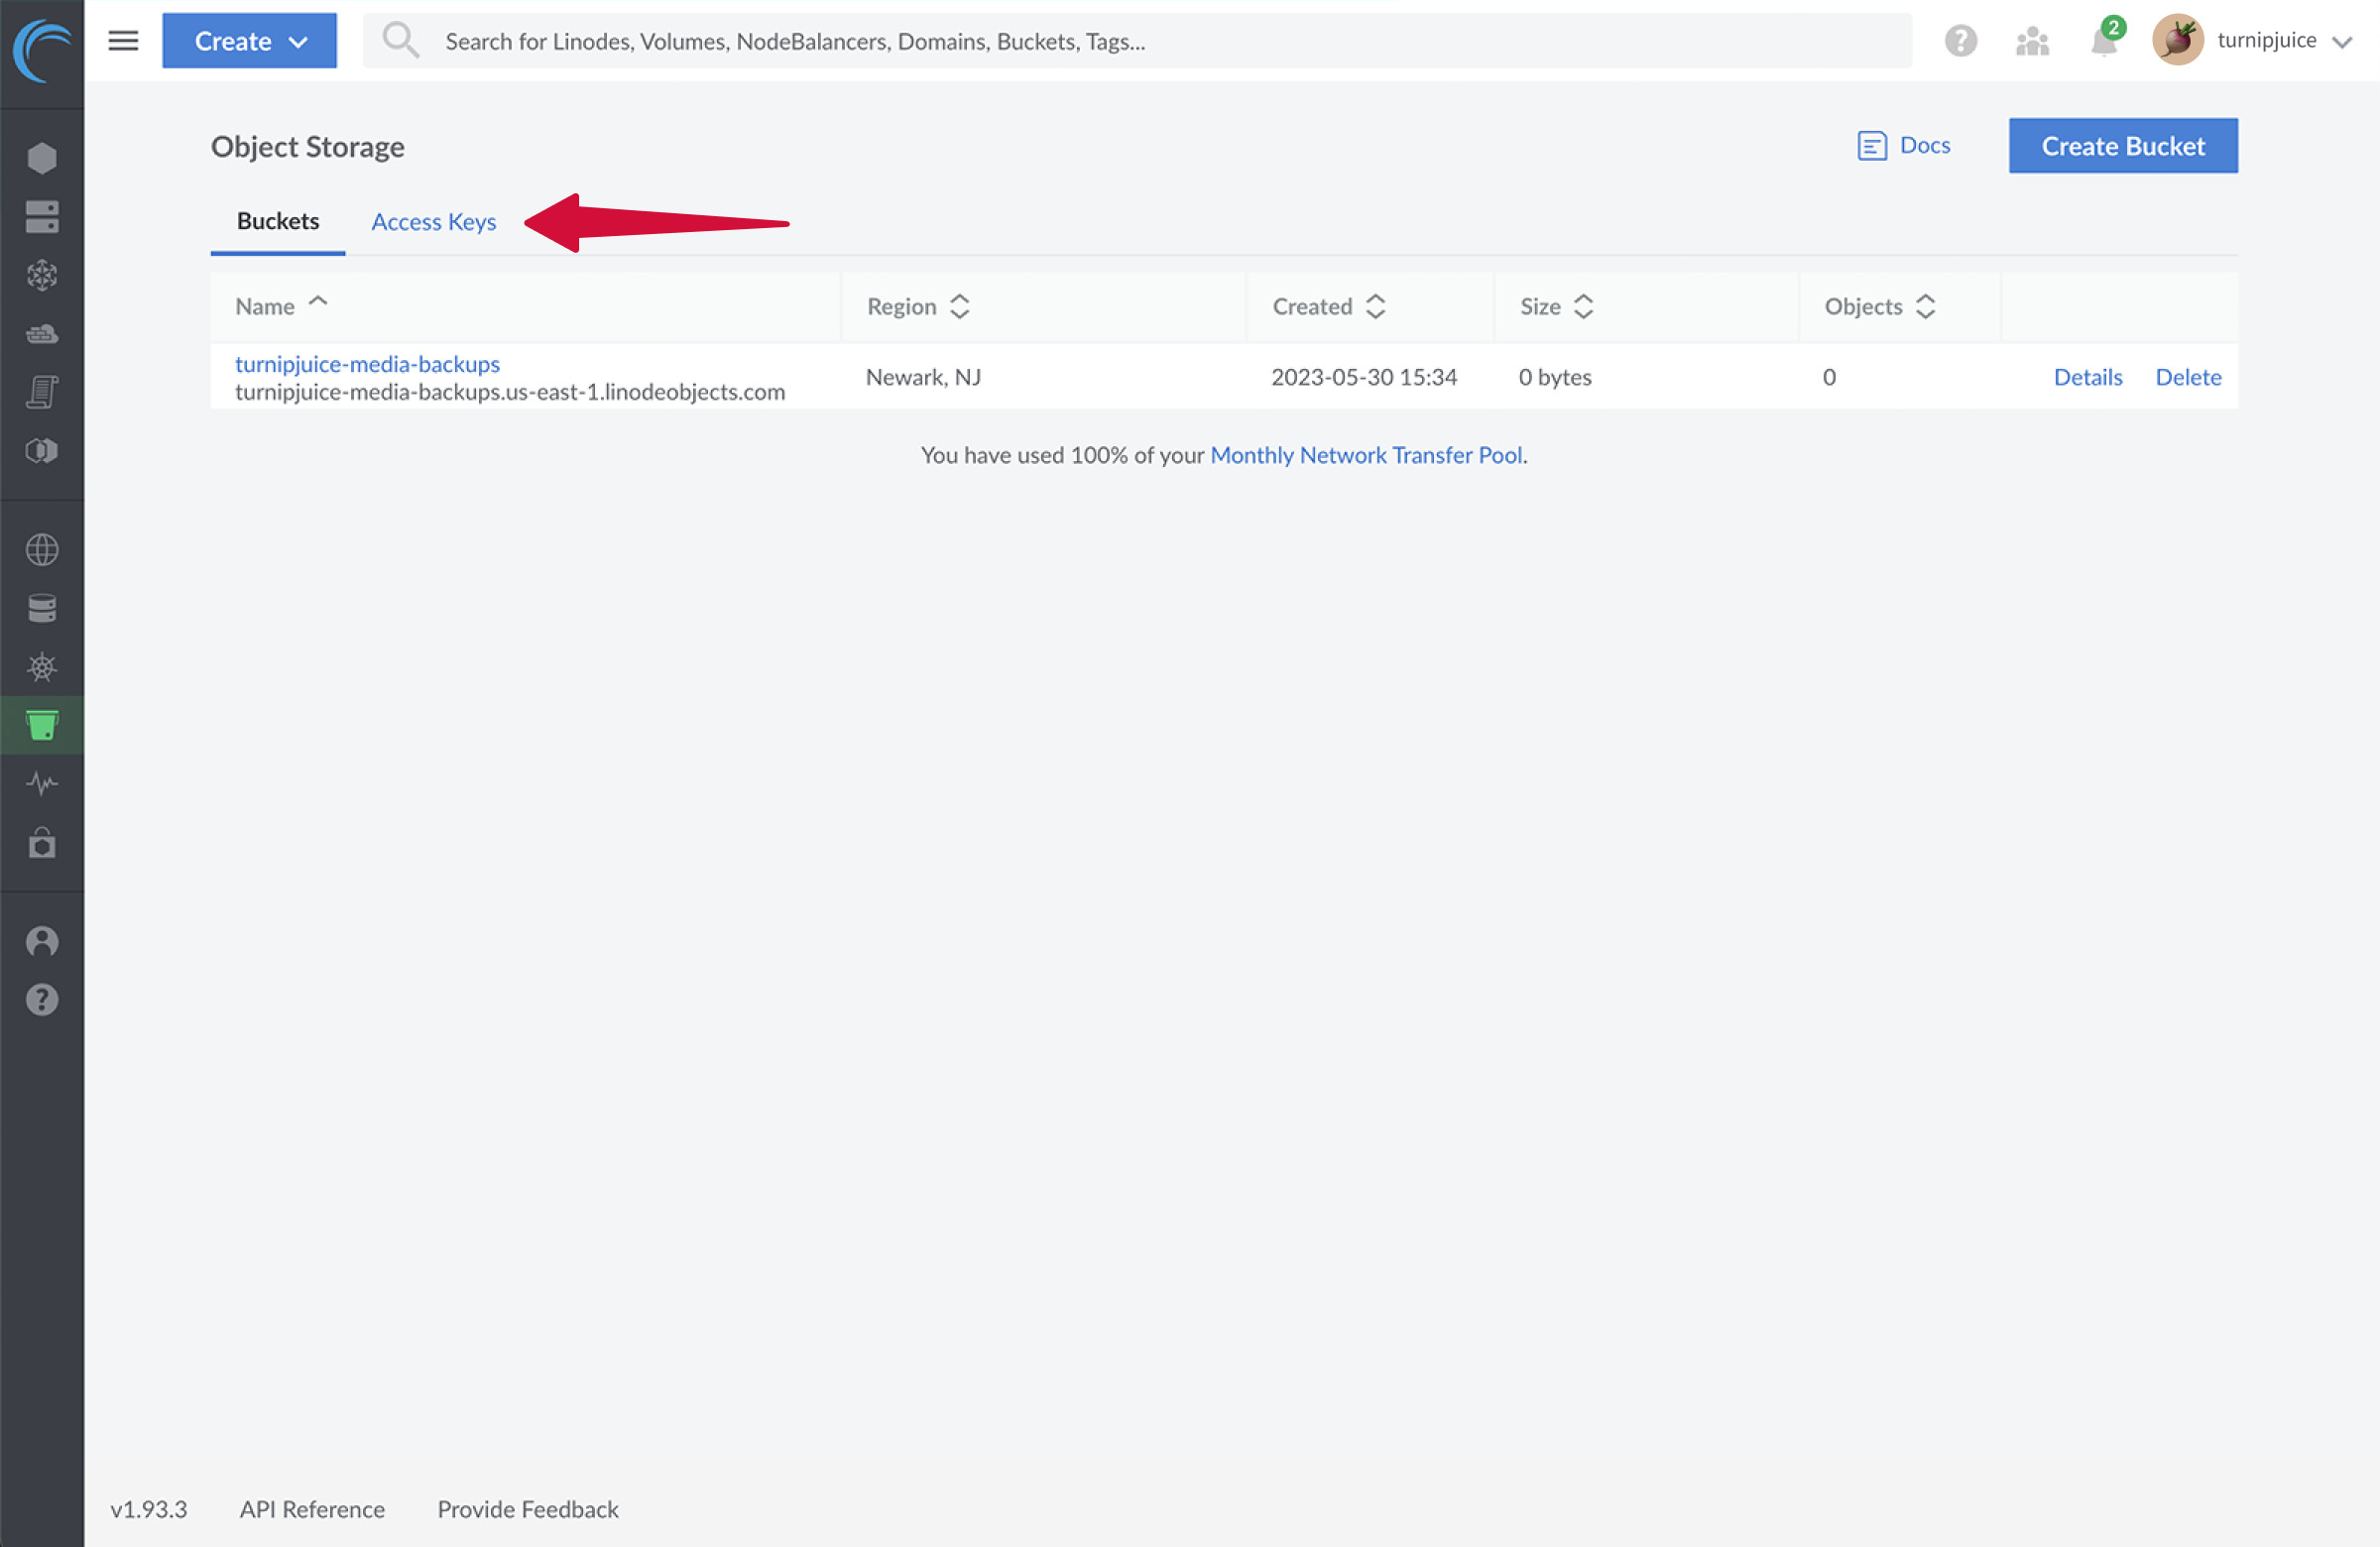
Task: Open the Docs link
Action: pyautogui.click(x=1924, y=146)
